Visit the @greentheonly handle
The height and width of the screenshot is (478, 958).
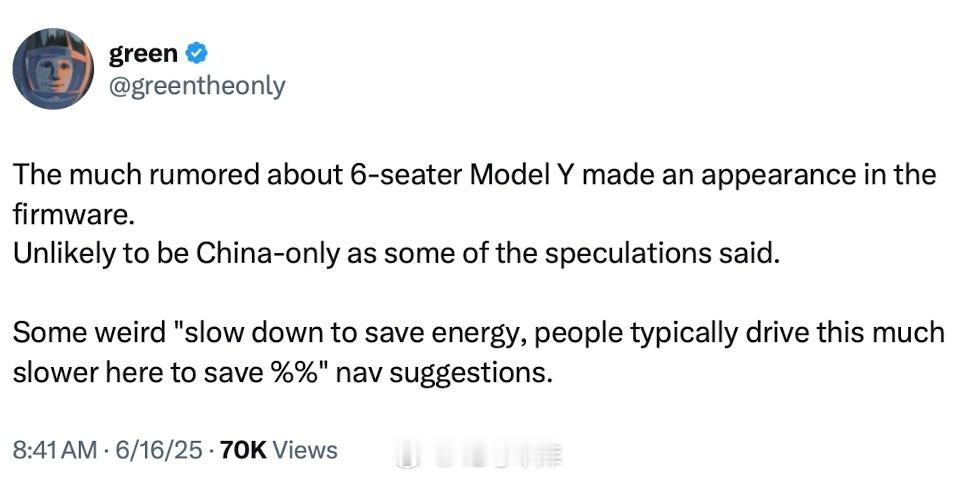[196, 86]
